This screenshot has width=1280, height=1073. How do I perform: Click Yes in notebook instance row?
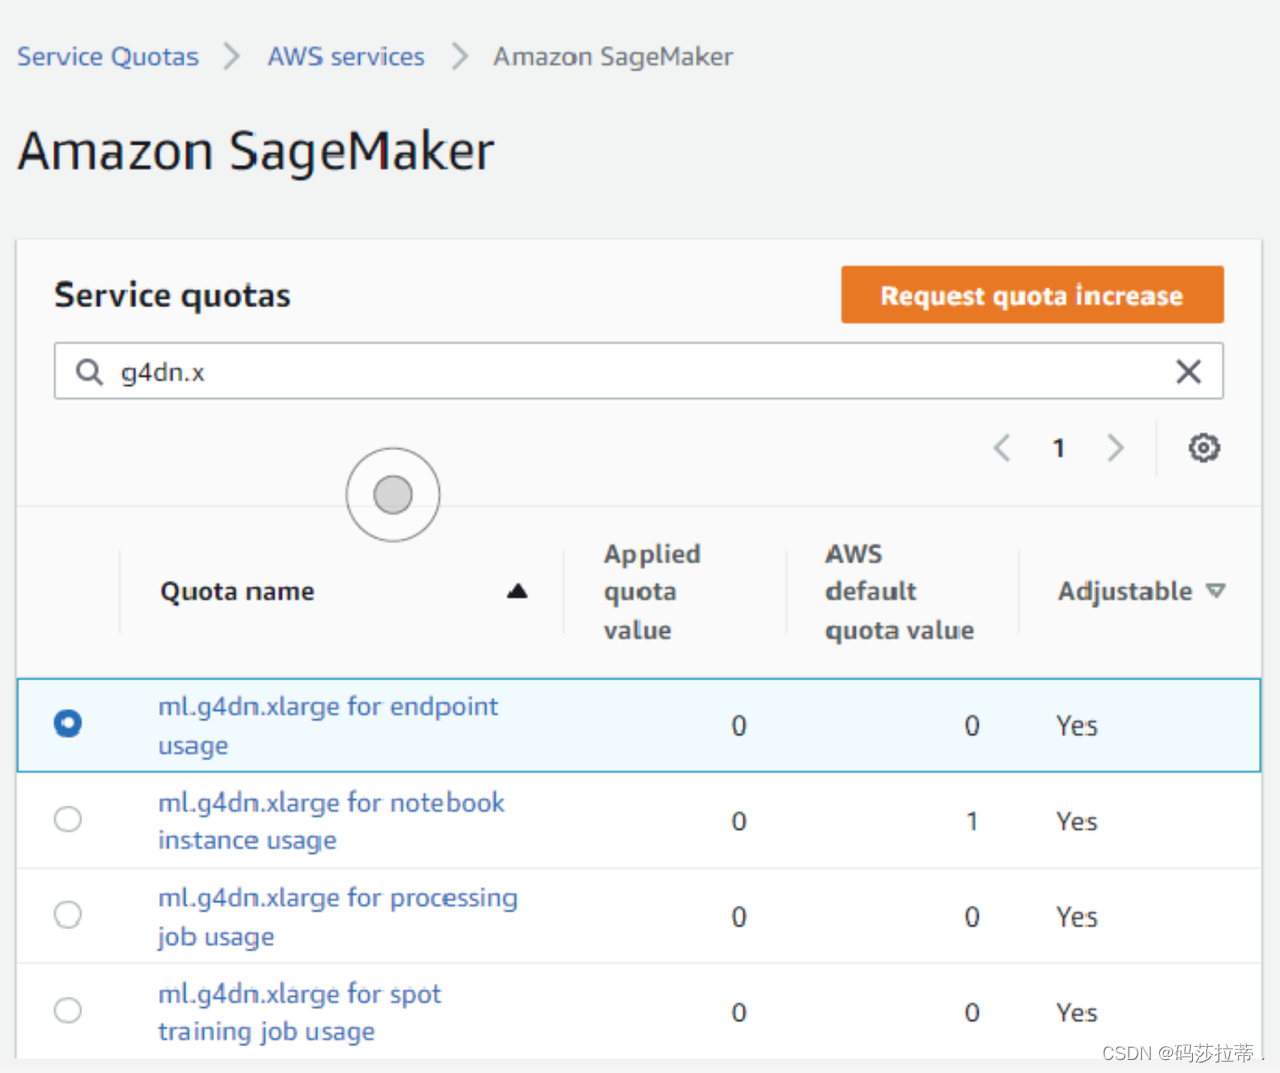coord(1077,822)
